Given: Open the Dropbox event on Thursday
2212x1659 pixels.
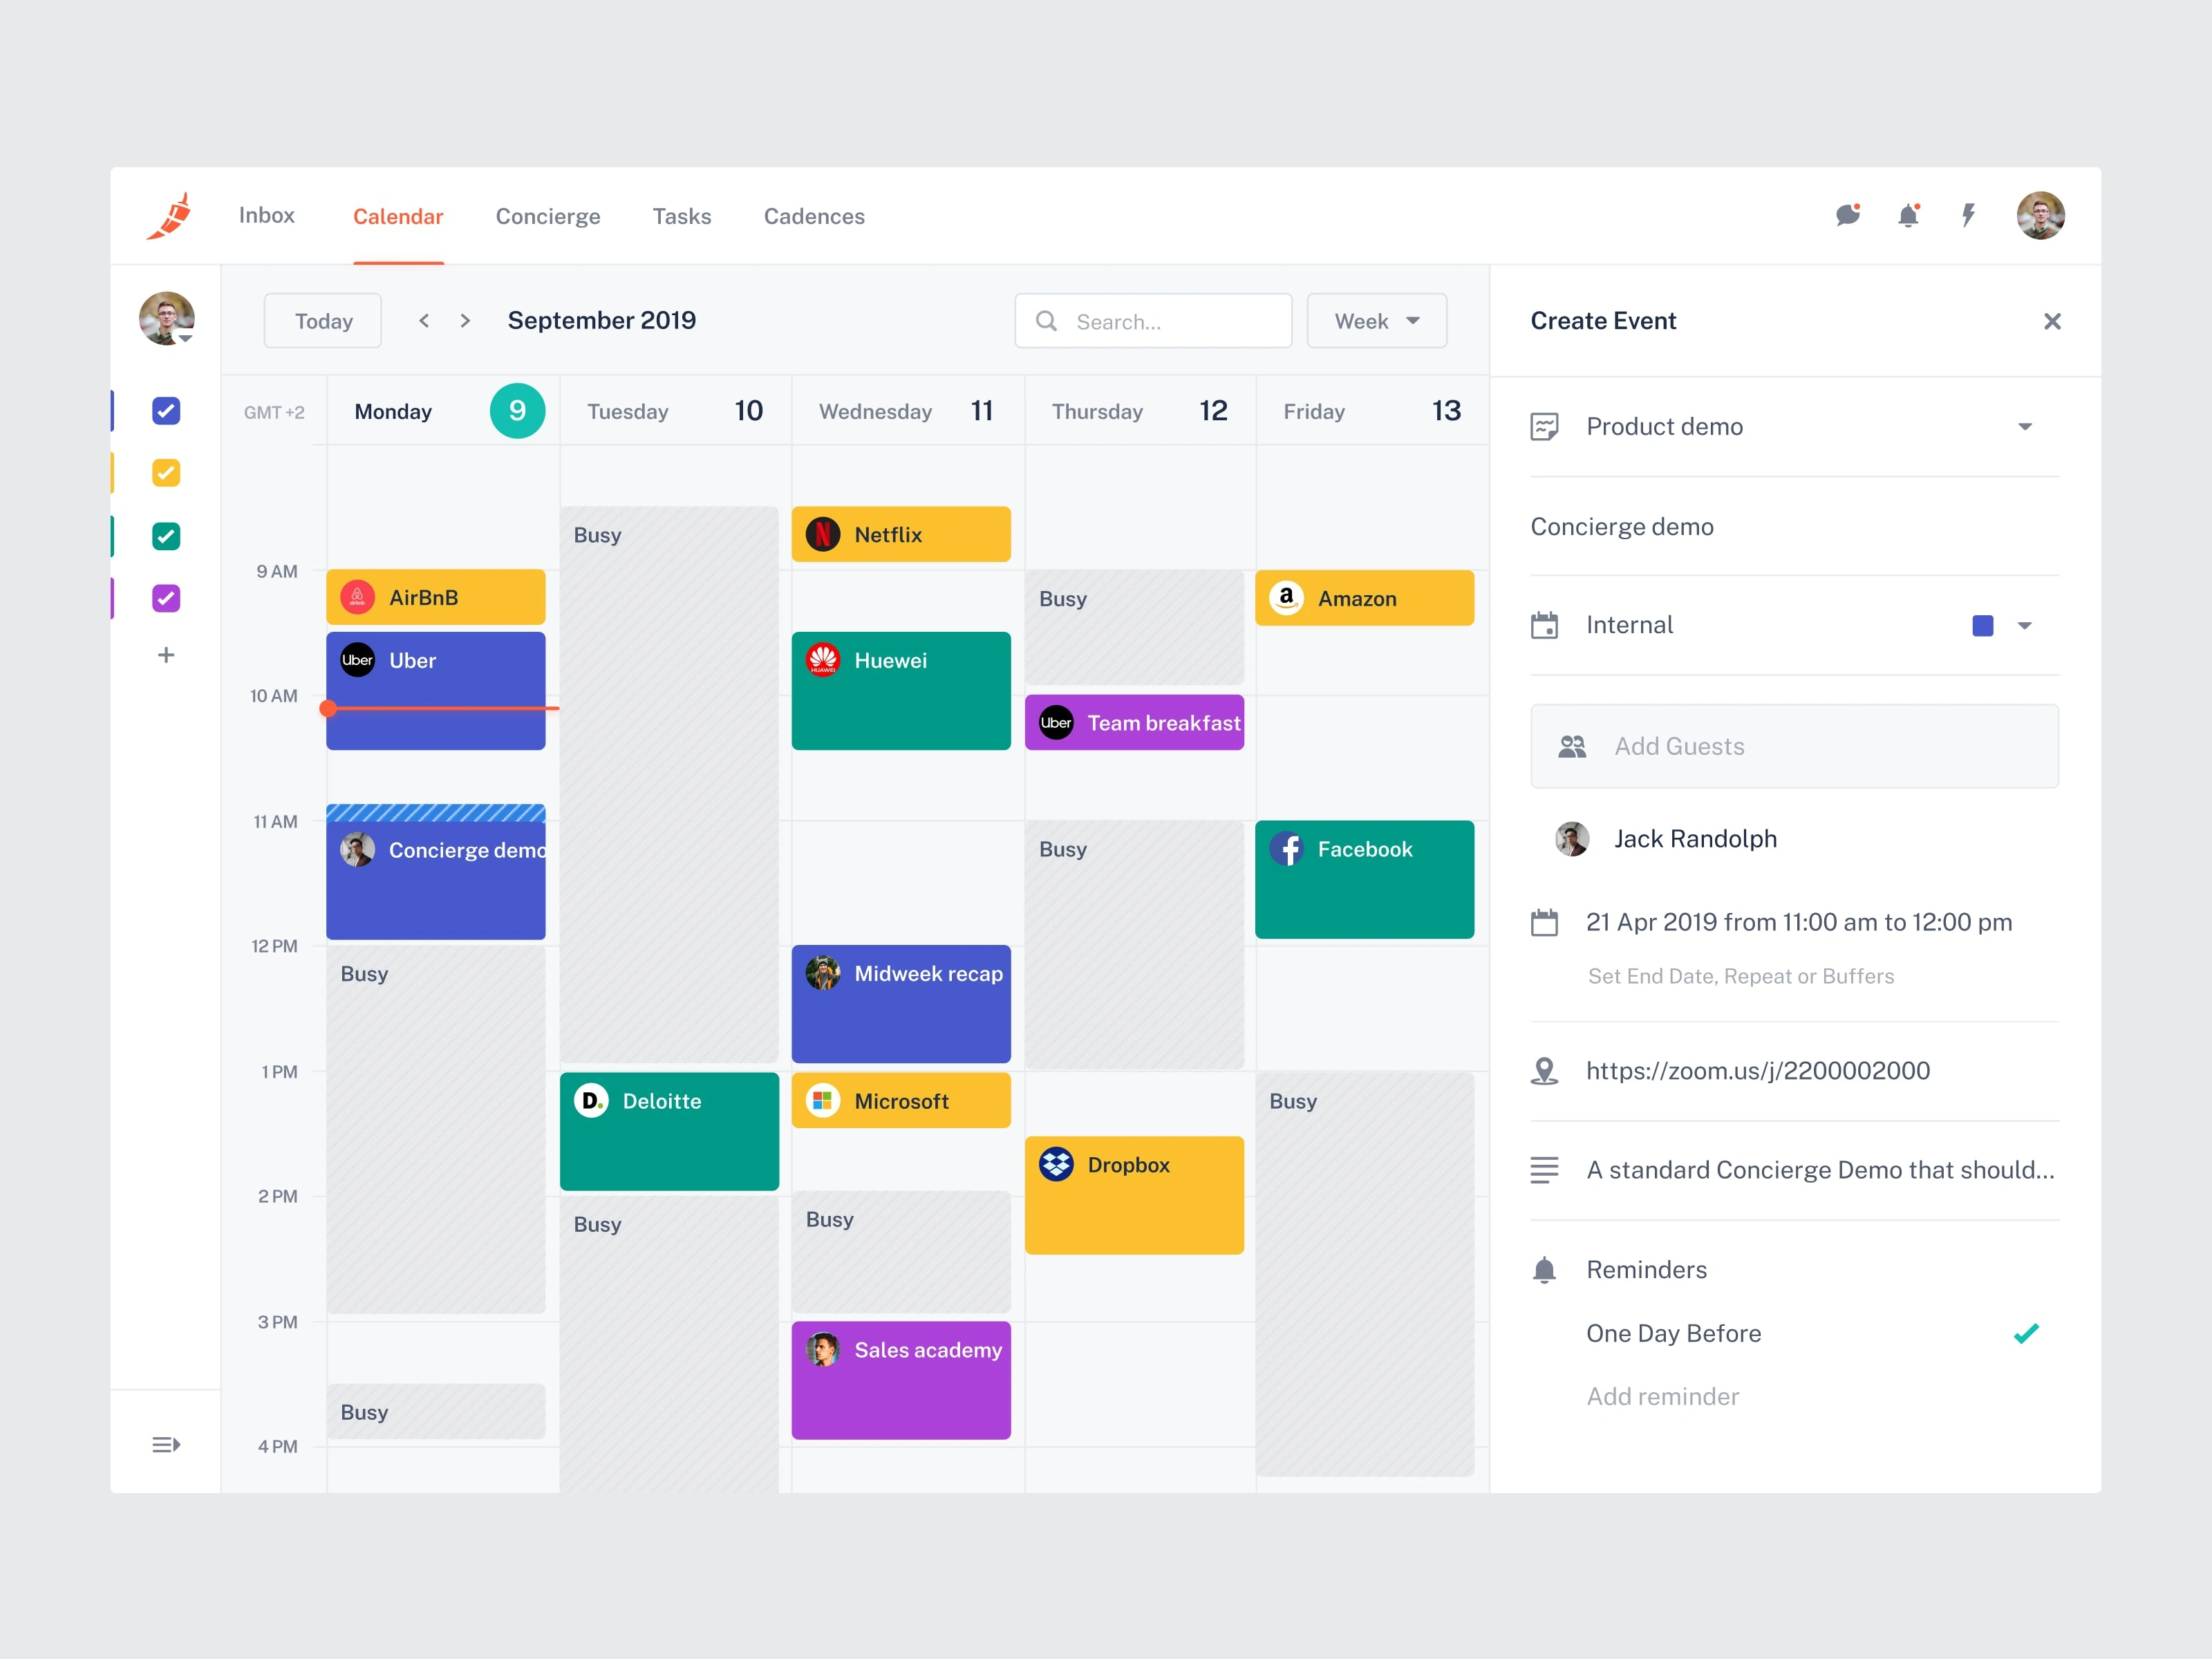Looking at the screenshot, I should tap(1134, 1195).
